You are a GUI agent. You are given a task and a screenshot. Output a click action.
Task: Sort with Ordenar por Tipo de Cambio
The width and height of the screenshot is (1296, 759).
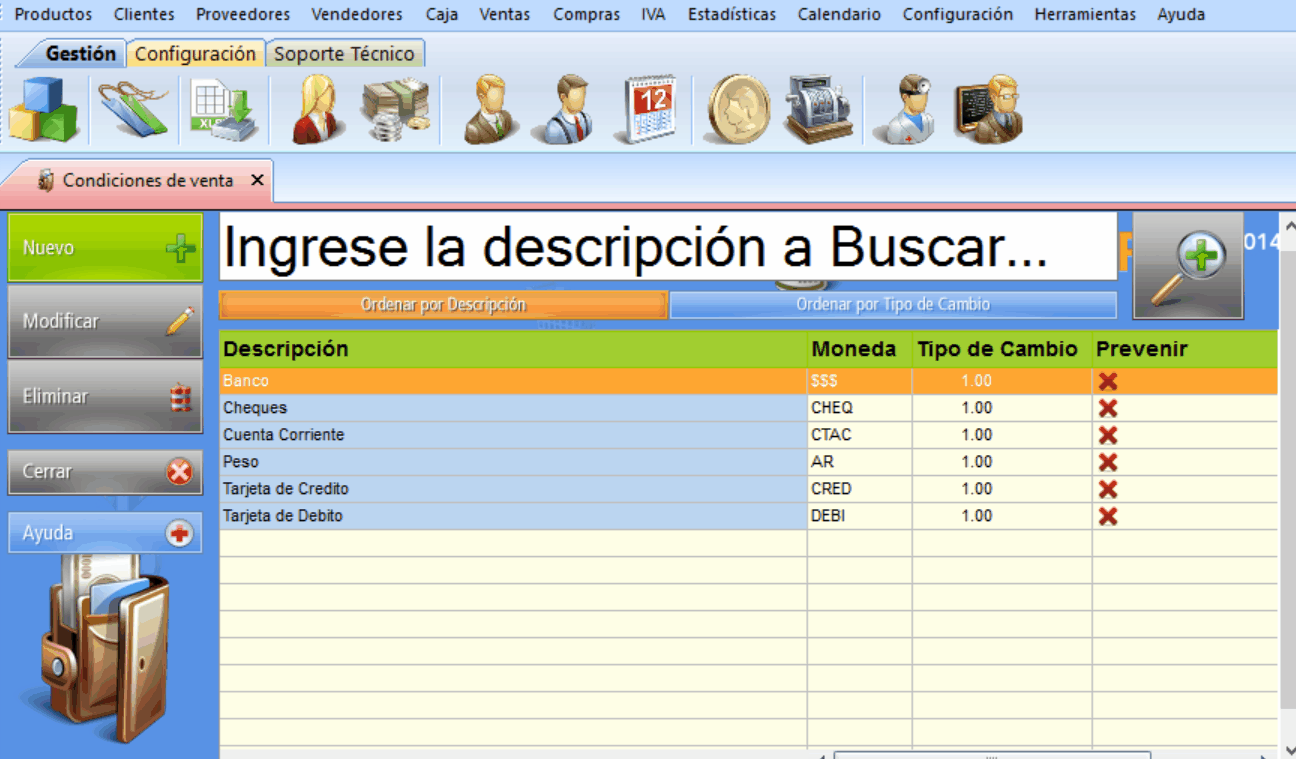[x=893, y=305]
